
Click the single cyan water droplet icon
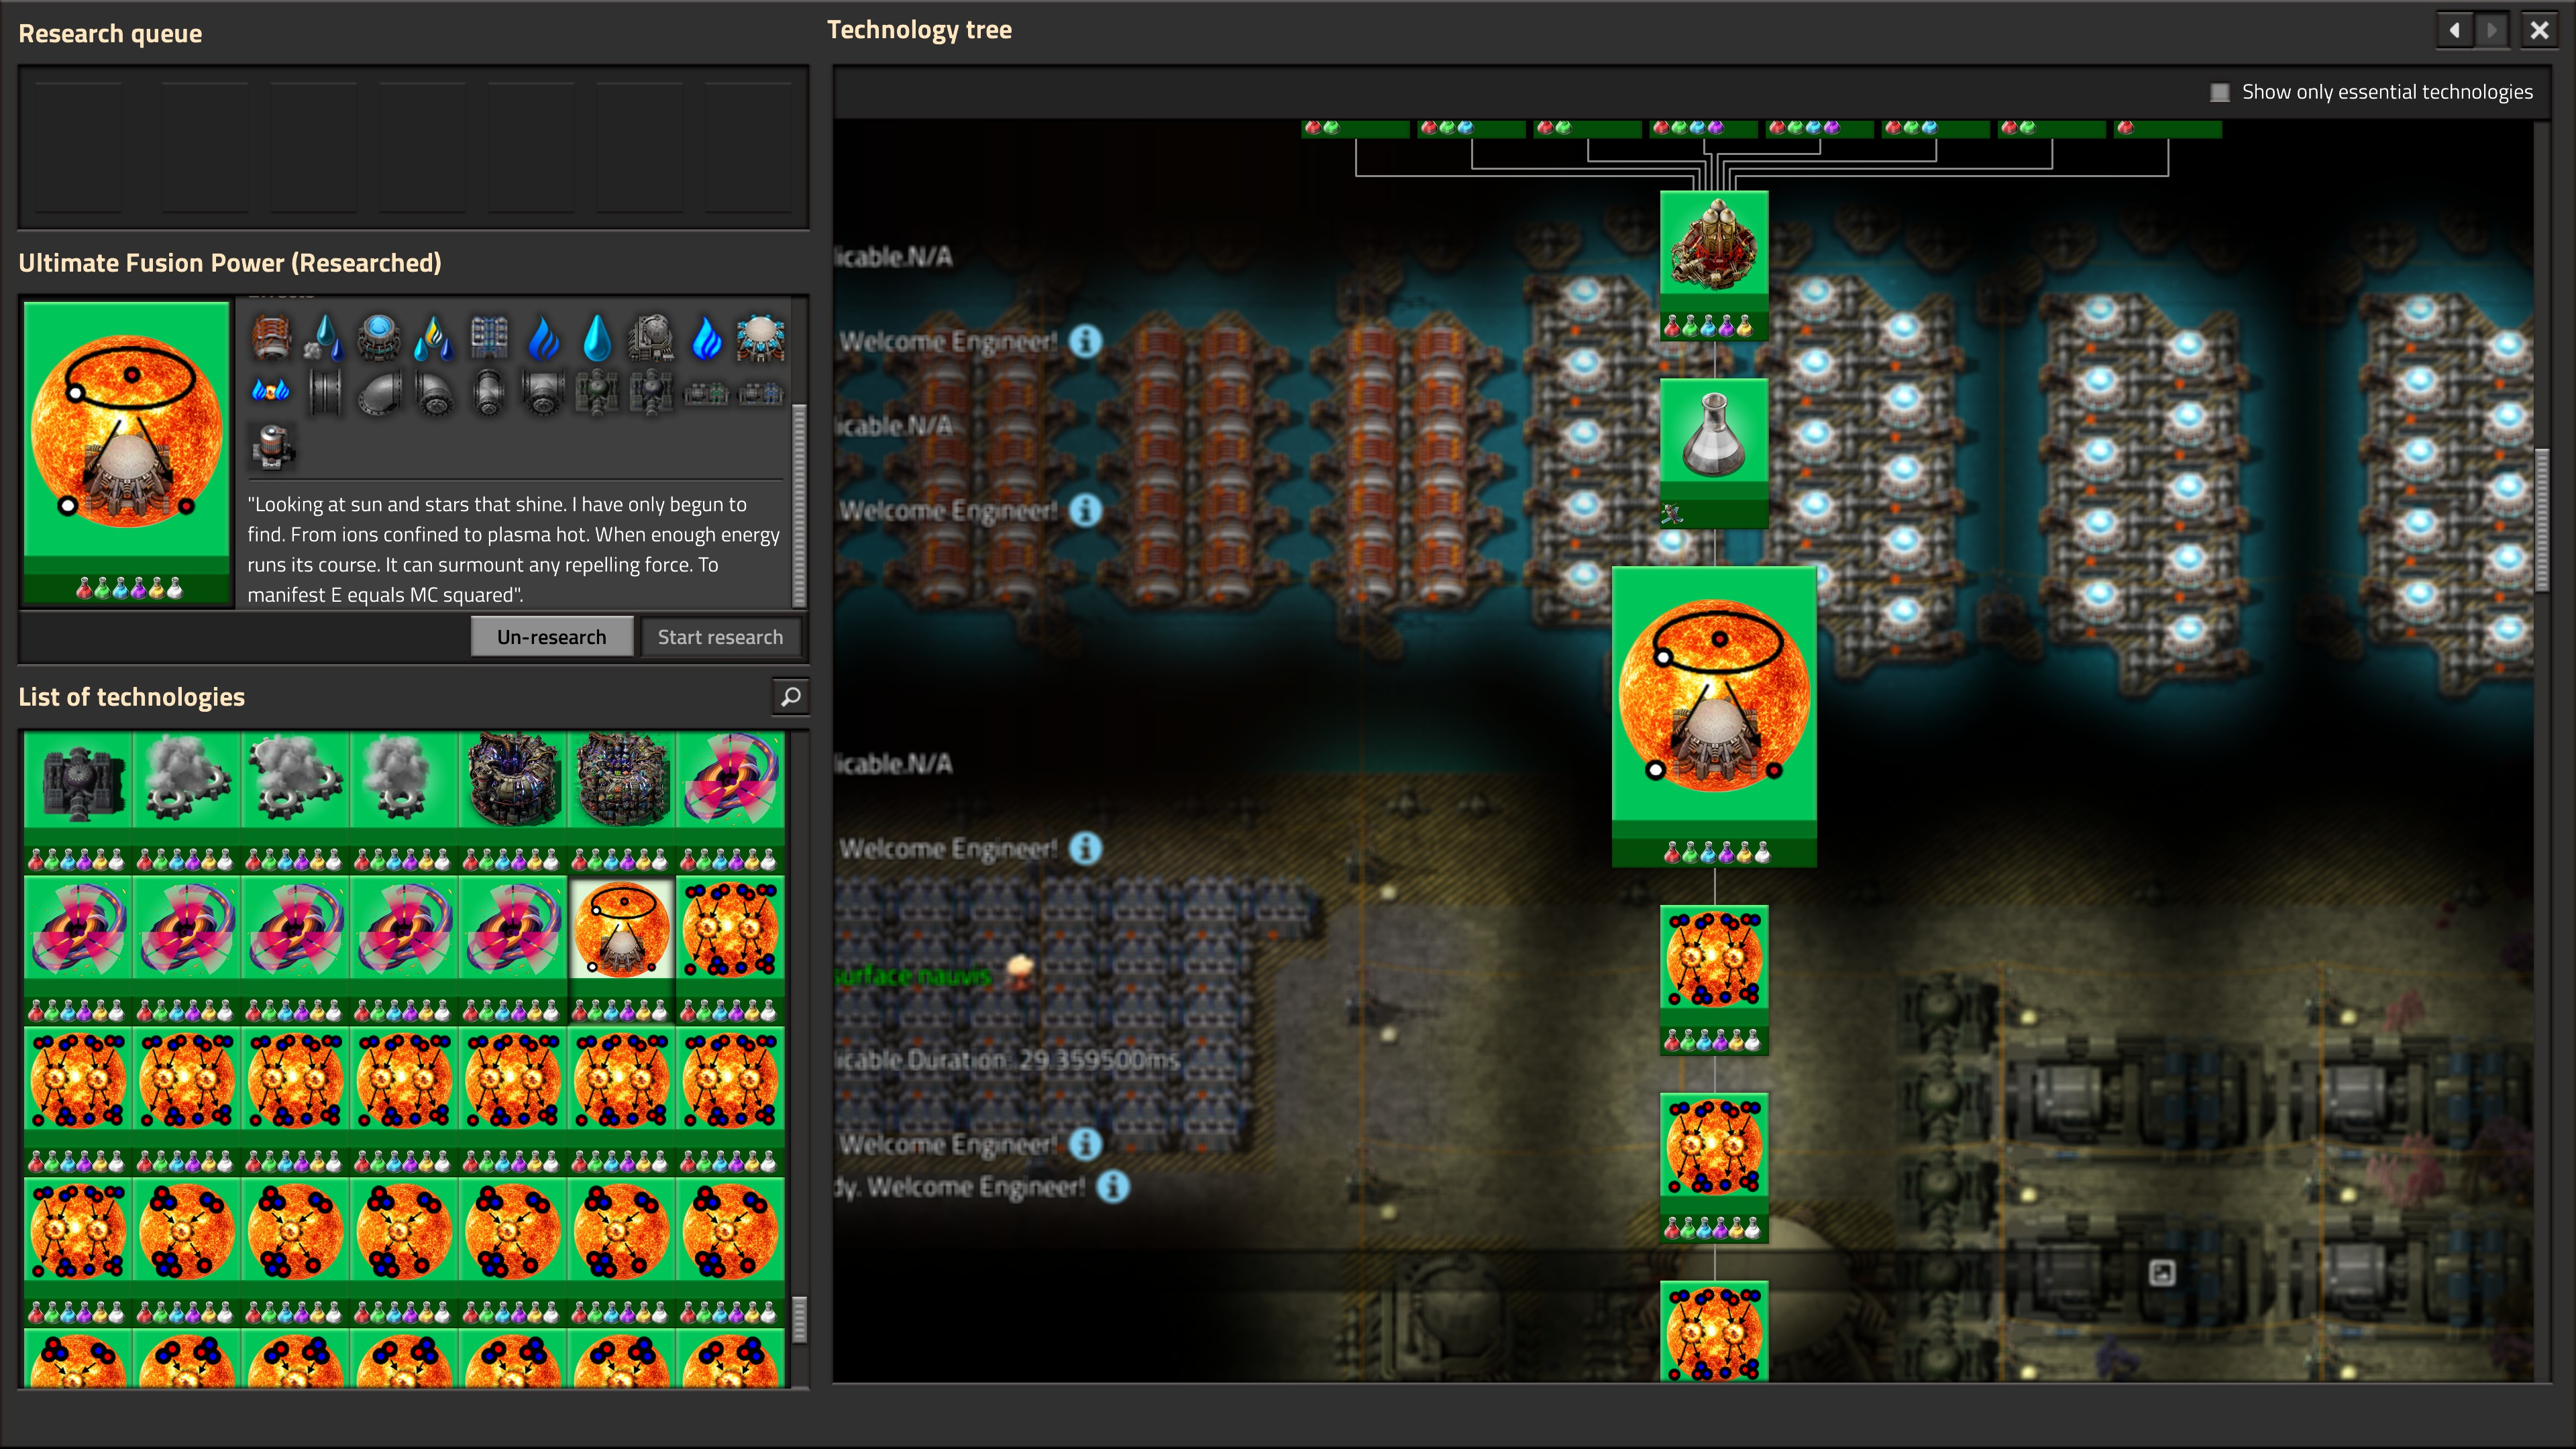click(x=597, y=338)
